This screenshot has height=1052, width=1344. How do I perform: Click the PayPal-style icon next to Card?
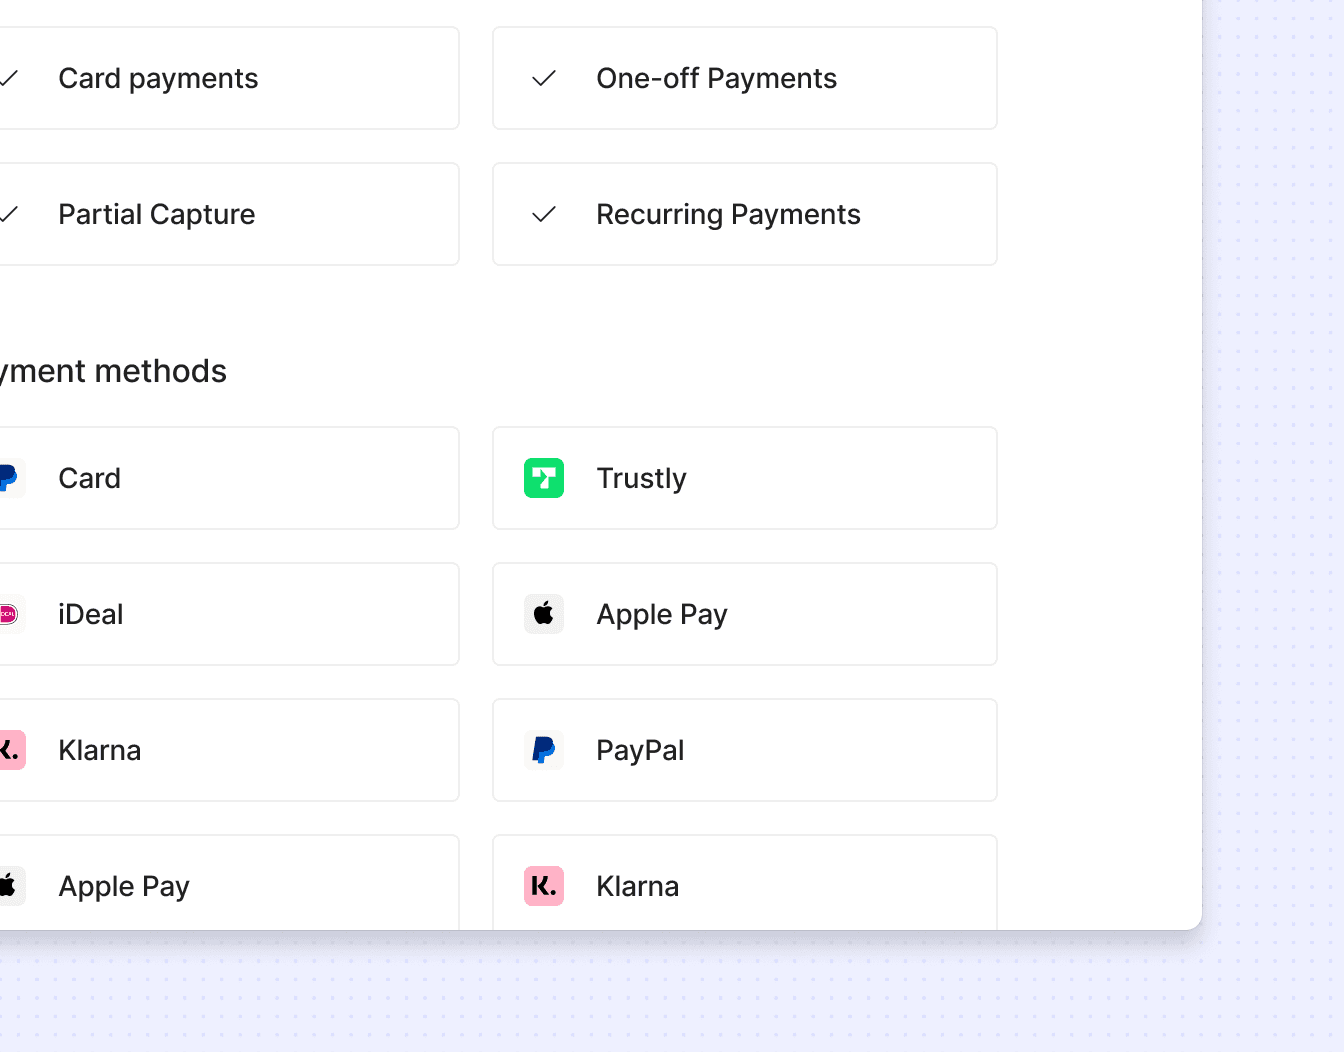11,478
